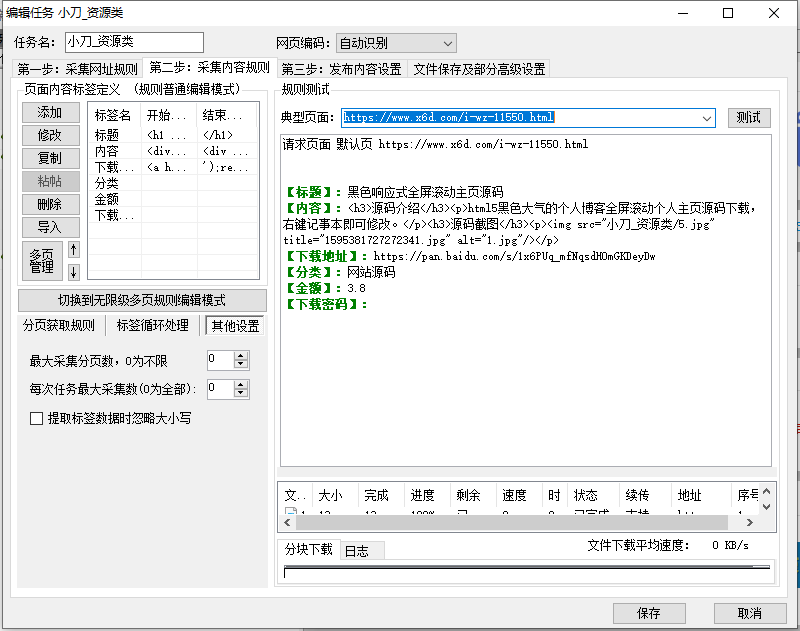Click the move-up arrow beside 多页管理
This screenshot has width=800, height=631.
pyautogui.click(x=73, y=249)
